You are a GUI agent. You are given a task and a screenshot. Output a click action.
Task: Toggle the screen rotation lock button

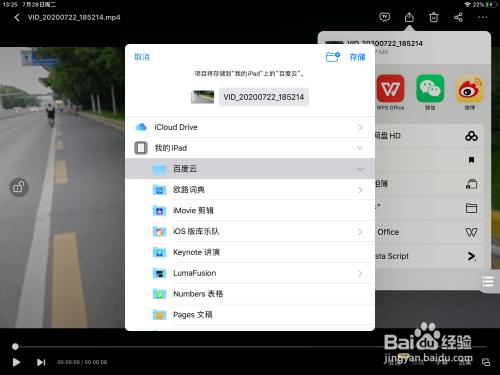point(19,187)
